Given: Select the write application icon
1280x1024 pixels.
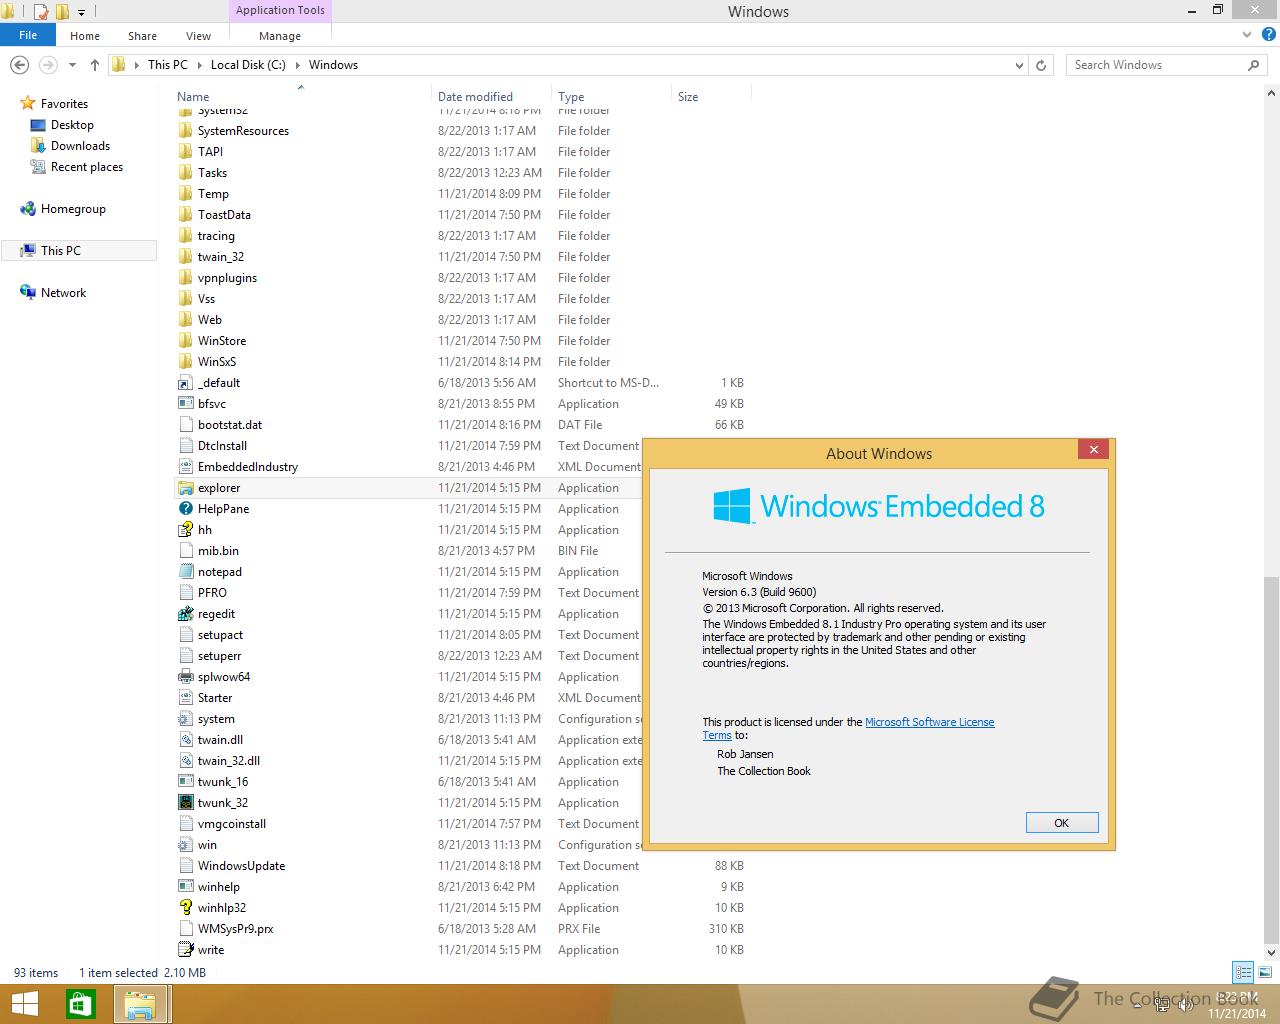Looking at the screenshot, I should tap(185, 950).
